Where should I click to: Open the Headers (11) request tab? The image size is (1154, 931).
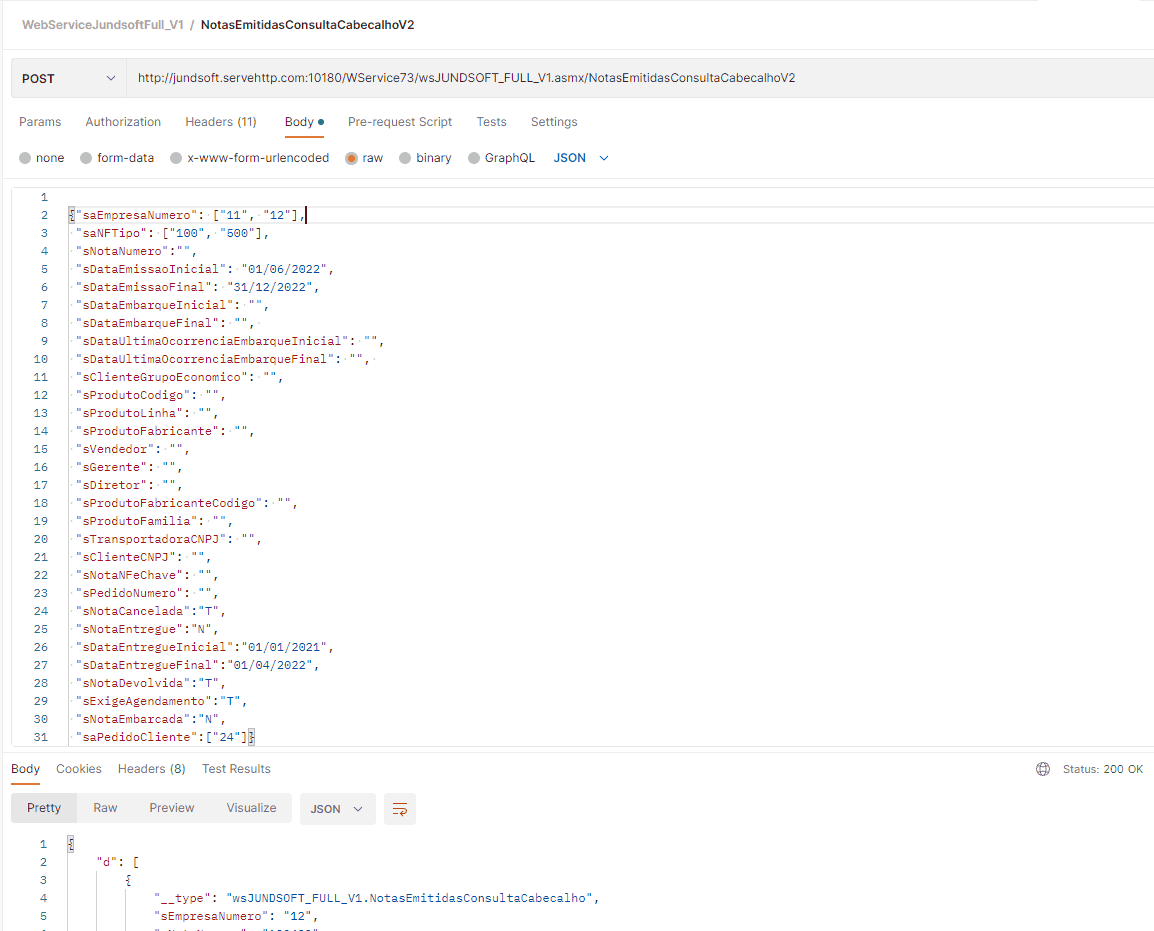coord(221,122)
